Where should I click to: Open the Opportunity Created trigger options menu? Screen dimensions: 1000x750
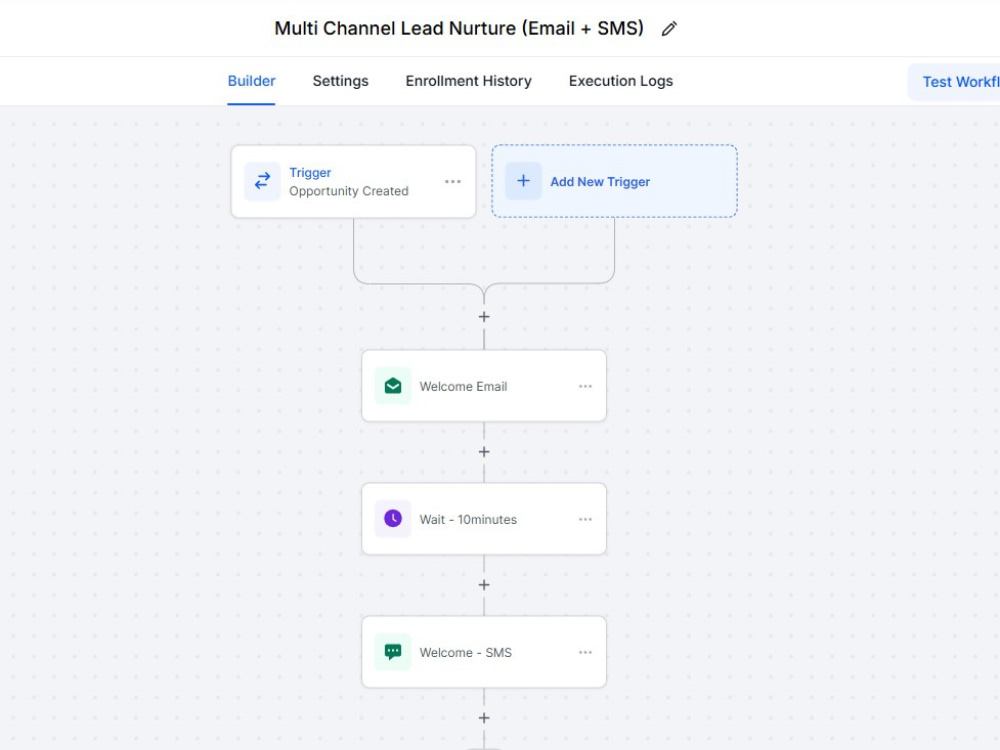pyautogui.click(x=453, y=182)
